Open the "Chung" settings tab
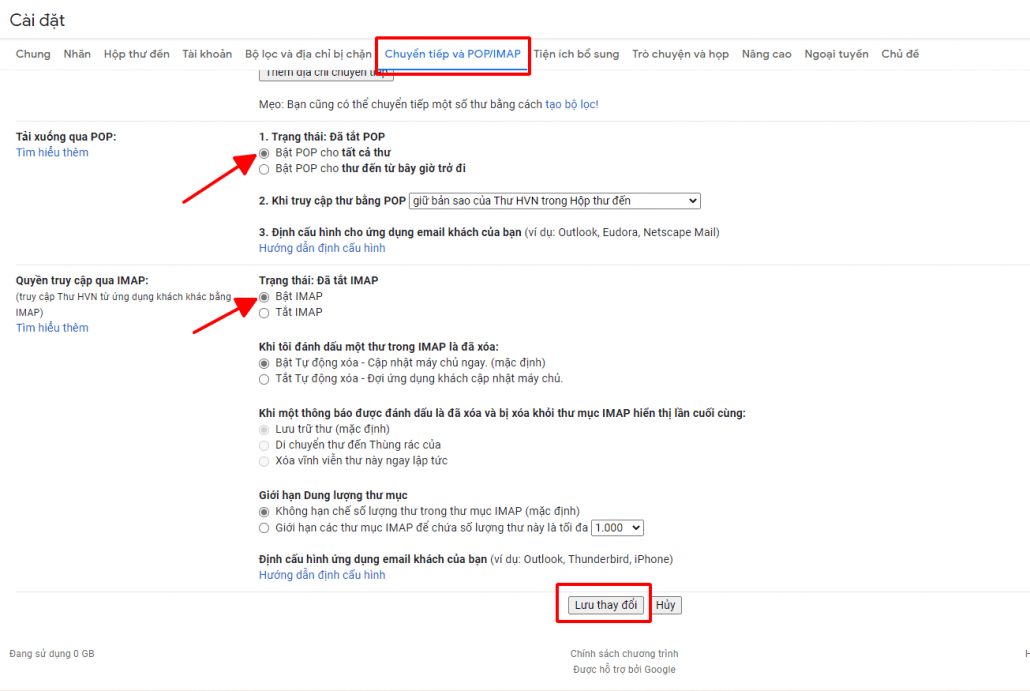Viewport: 1030px width, 691px height. click(33, 54)
